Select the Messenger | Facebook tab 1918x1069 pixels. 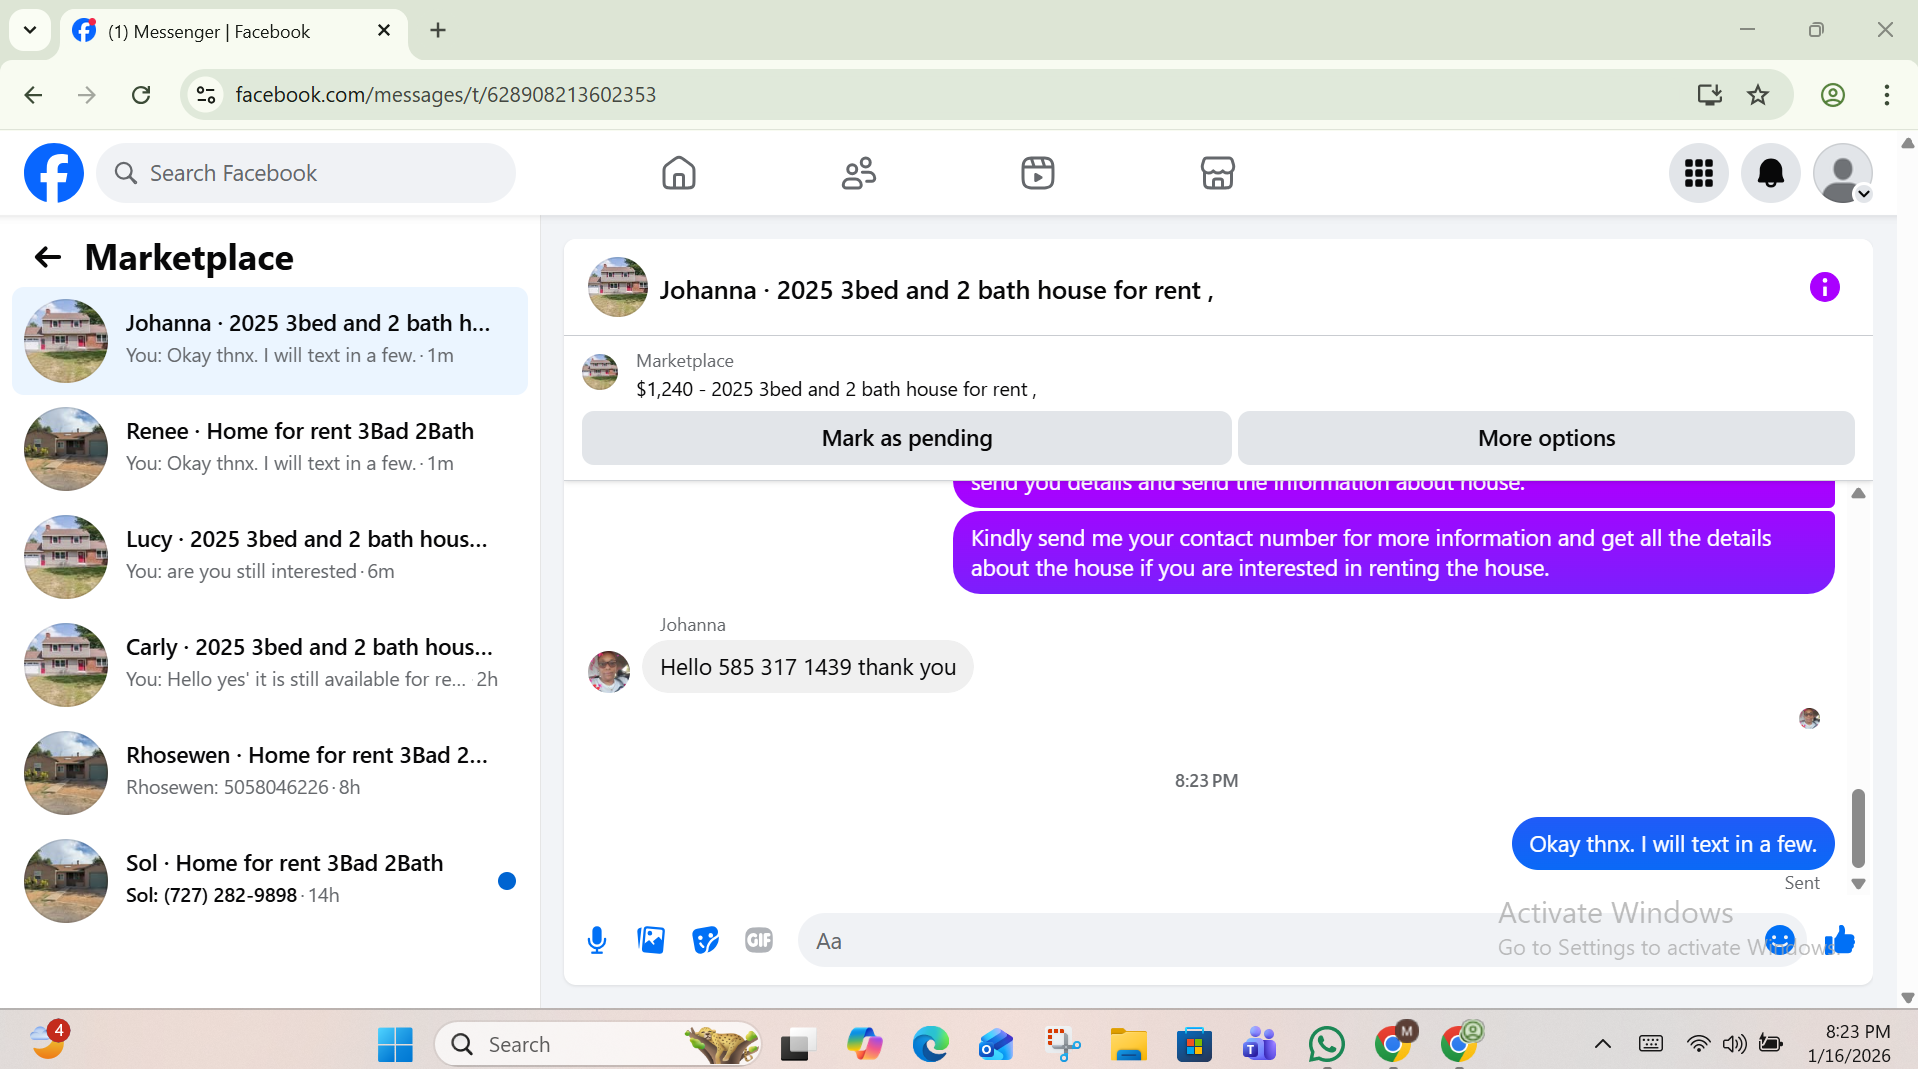(x=233, y=31)
